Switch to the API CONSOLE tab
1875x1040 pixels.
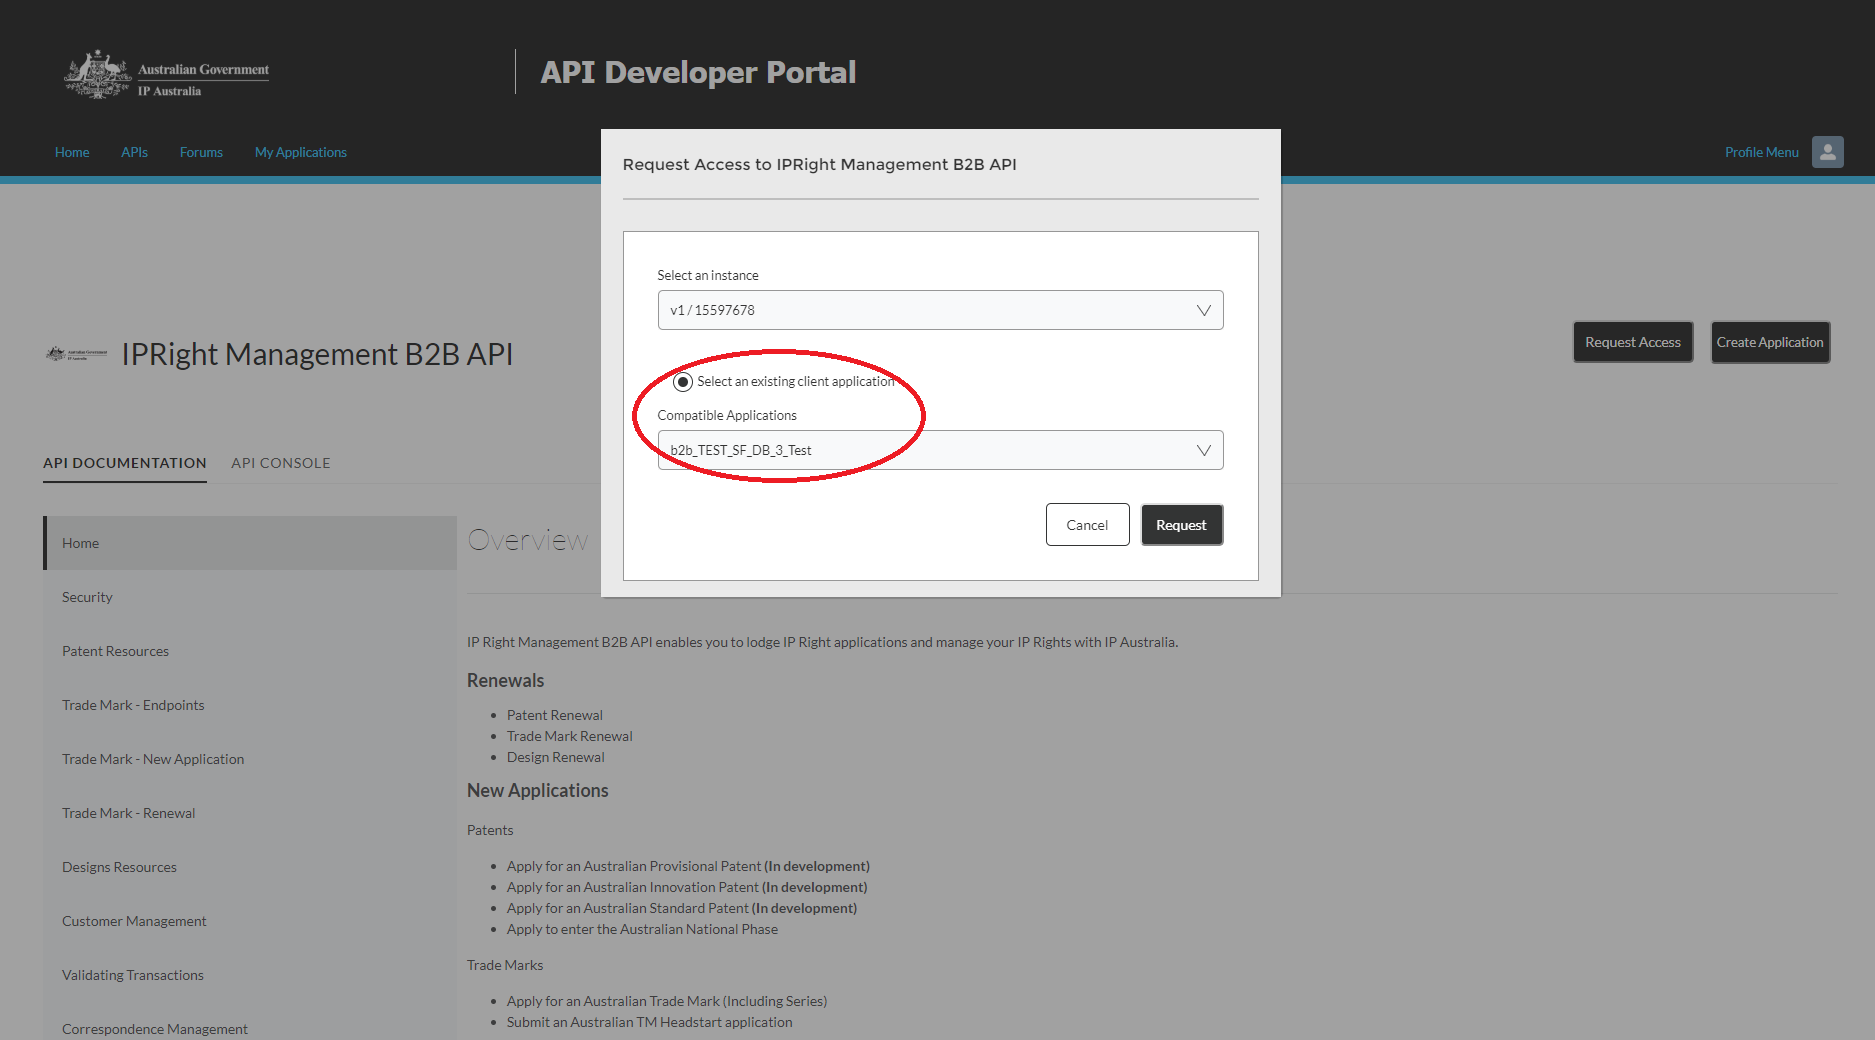[x=280, y=462]
